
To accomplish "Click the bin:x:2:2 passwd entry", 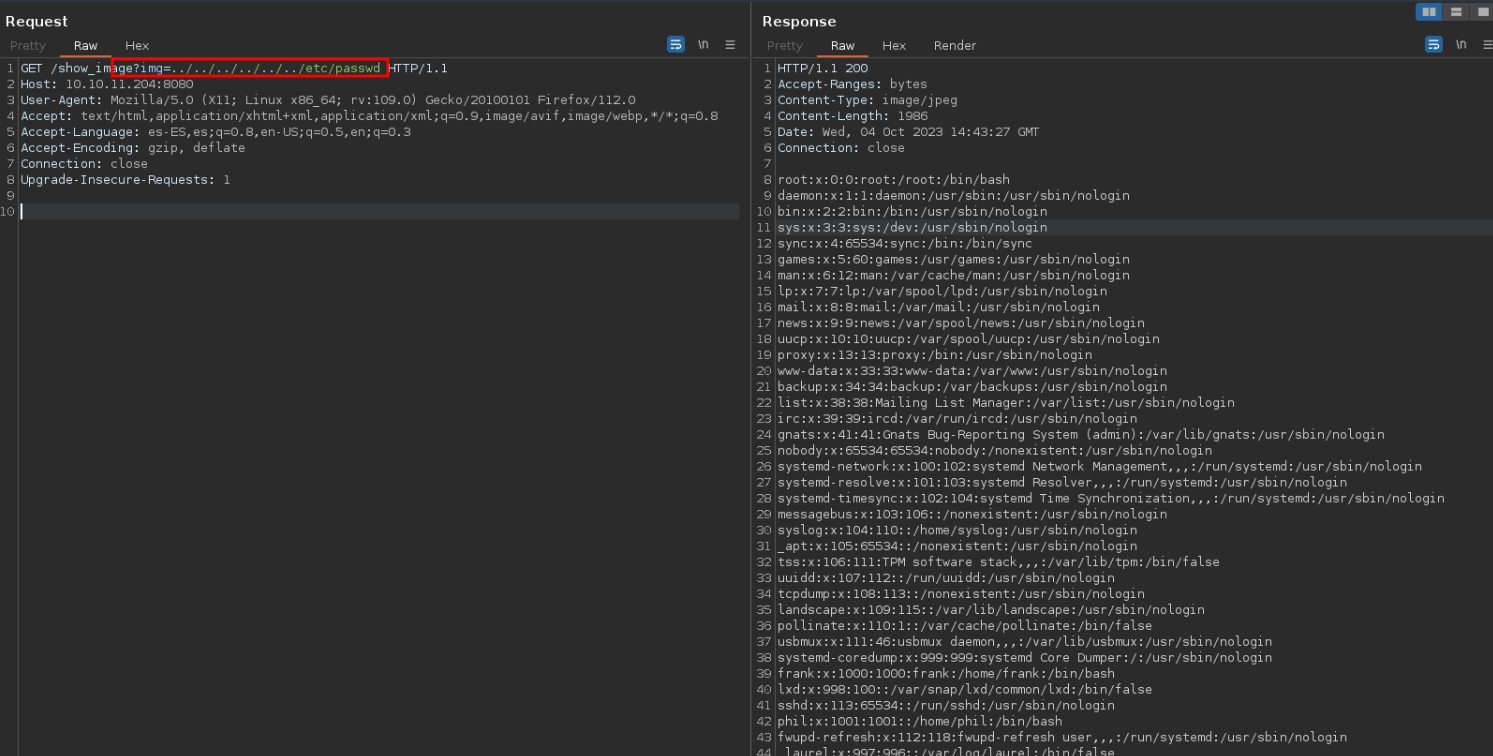I will [x=912, y=212].
